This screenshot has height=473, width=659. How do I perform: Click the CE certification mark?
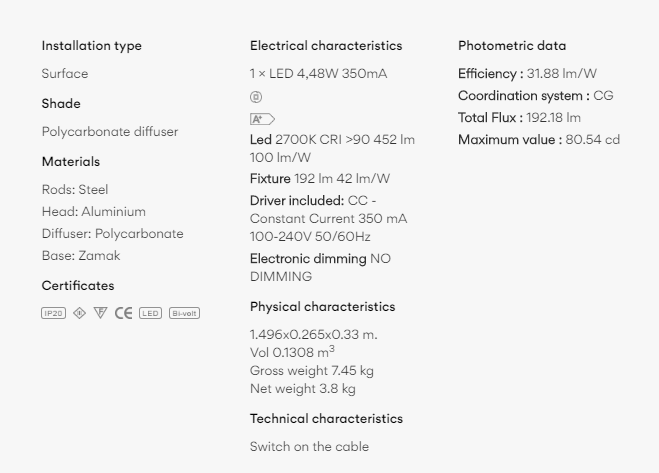123,313
